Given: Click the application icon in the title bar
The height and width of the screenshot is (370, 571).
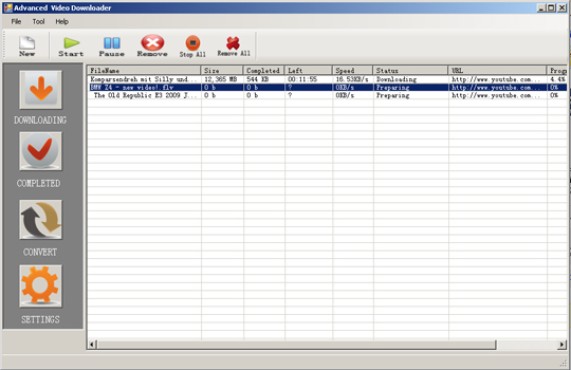Looking at the screenshot, I should coord(8,8).
